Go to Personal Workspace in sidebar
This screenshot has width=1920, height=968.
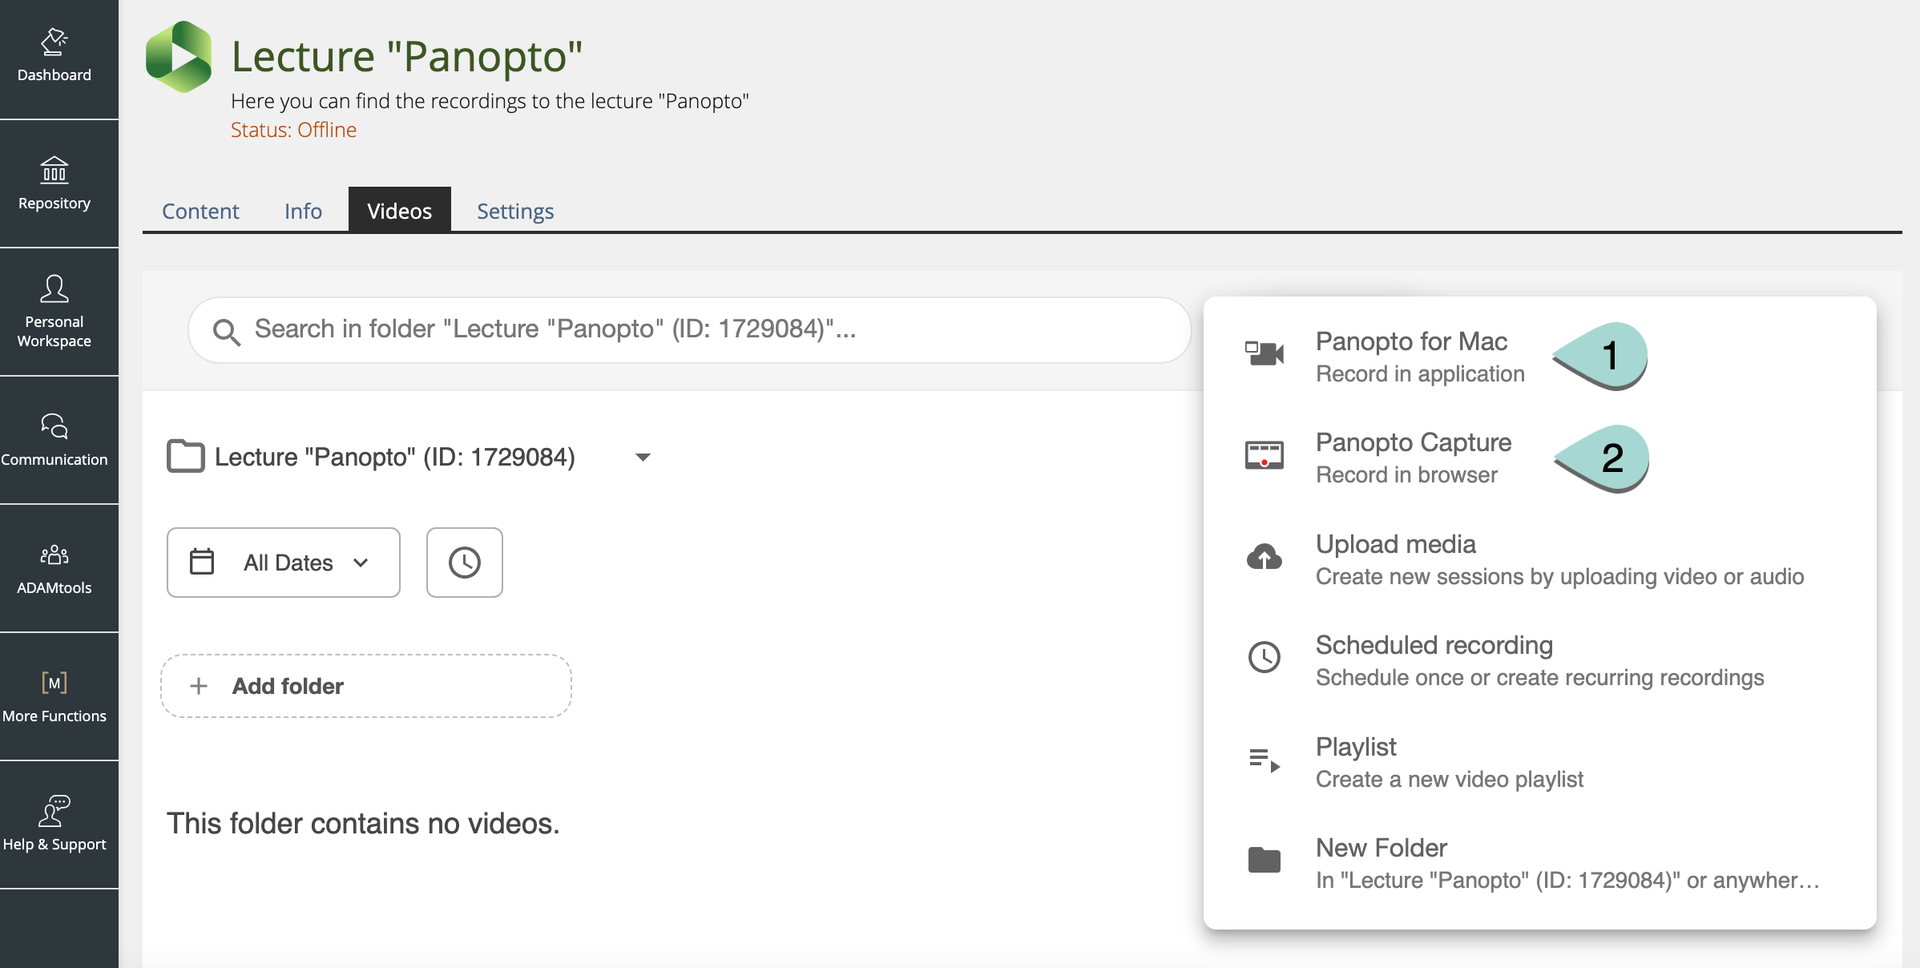(55, 312)
